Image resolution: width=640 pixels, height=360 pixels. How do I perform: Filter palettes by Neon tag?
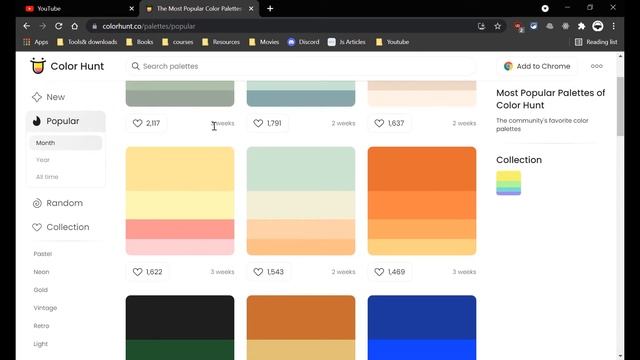click(x=41, y=272)
